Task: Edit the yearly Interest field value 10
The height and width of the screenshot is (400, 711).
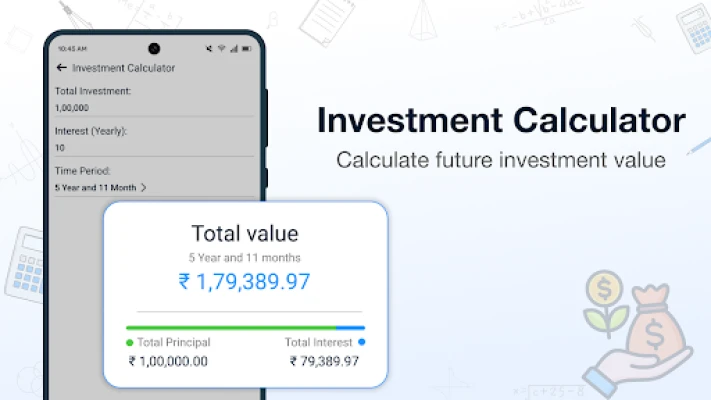Action: [x=60, y=147]
